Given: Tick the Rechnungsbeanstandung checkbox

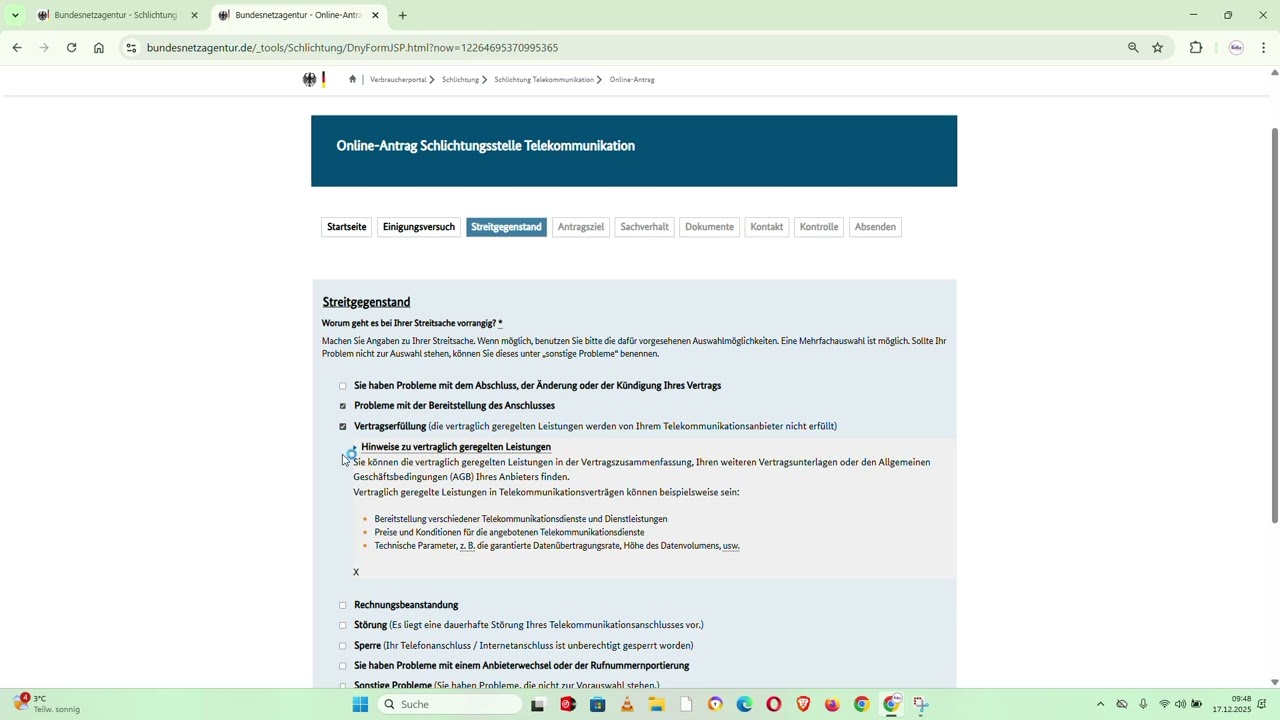Looking at the screenshot, I should tap(342, 605).
